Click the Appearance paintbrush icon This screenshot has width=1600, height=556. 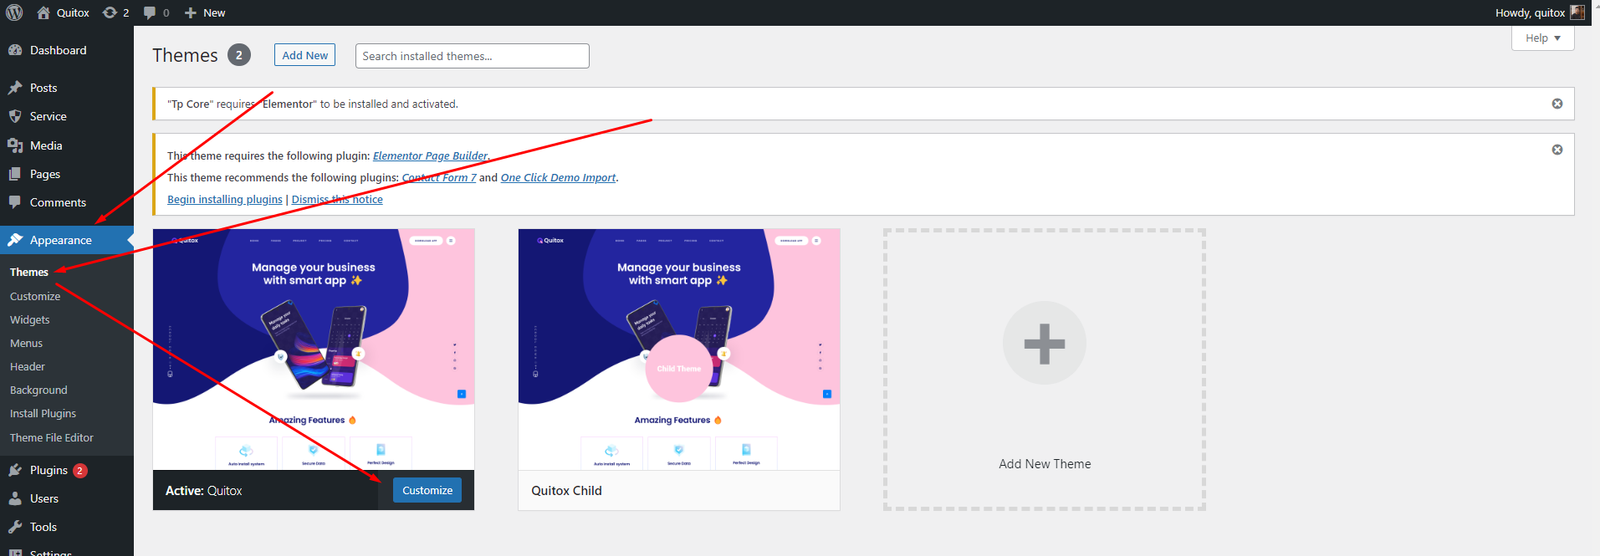click(x=15, y=240)
